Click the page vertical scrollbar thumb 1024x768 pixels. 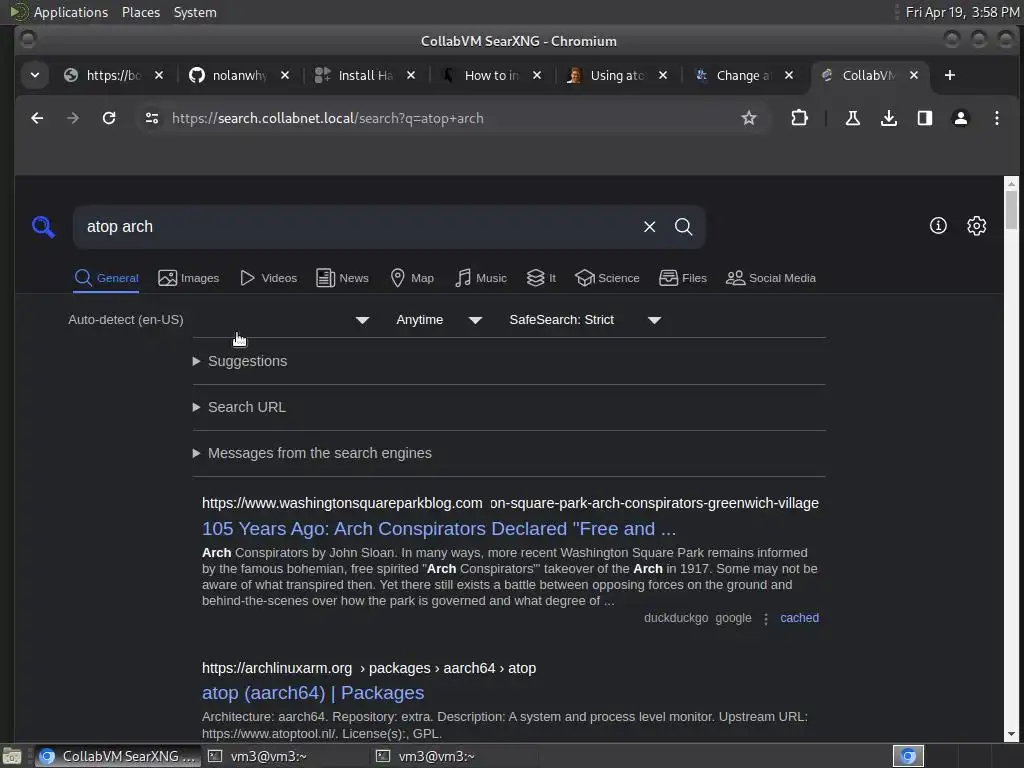(x=1012, y=210)
